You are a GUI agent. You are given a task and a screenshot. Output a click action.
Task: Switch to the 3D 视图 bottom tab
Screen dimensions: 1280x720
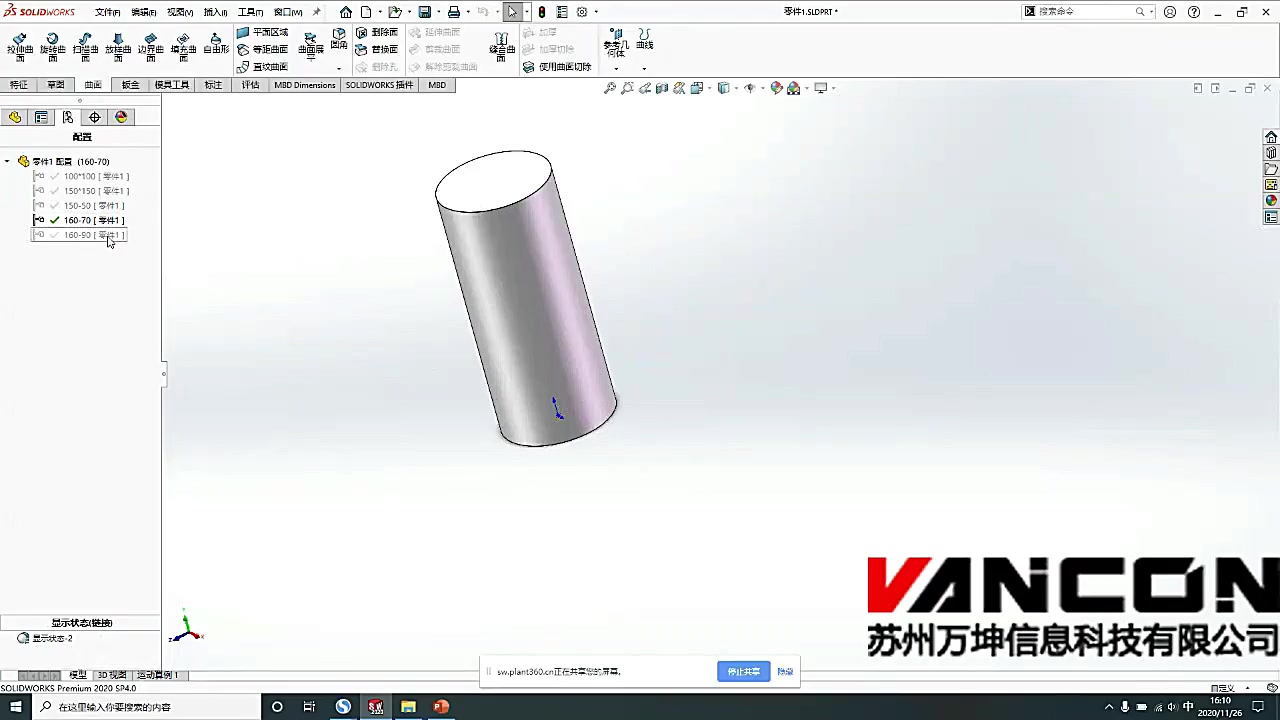pyautogui.click(x=112, y=675)
